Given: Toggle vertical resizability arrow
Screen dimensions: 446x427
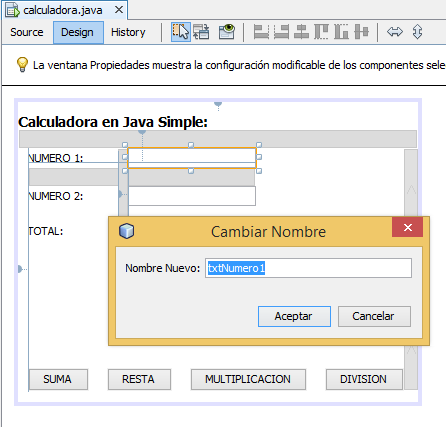Looking at the screenshot, I should point(417,32).
